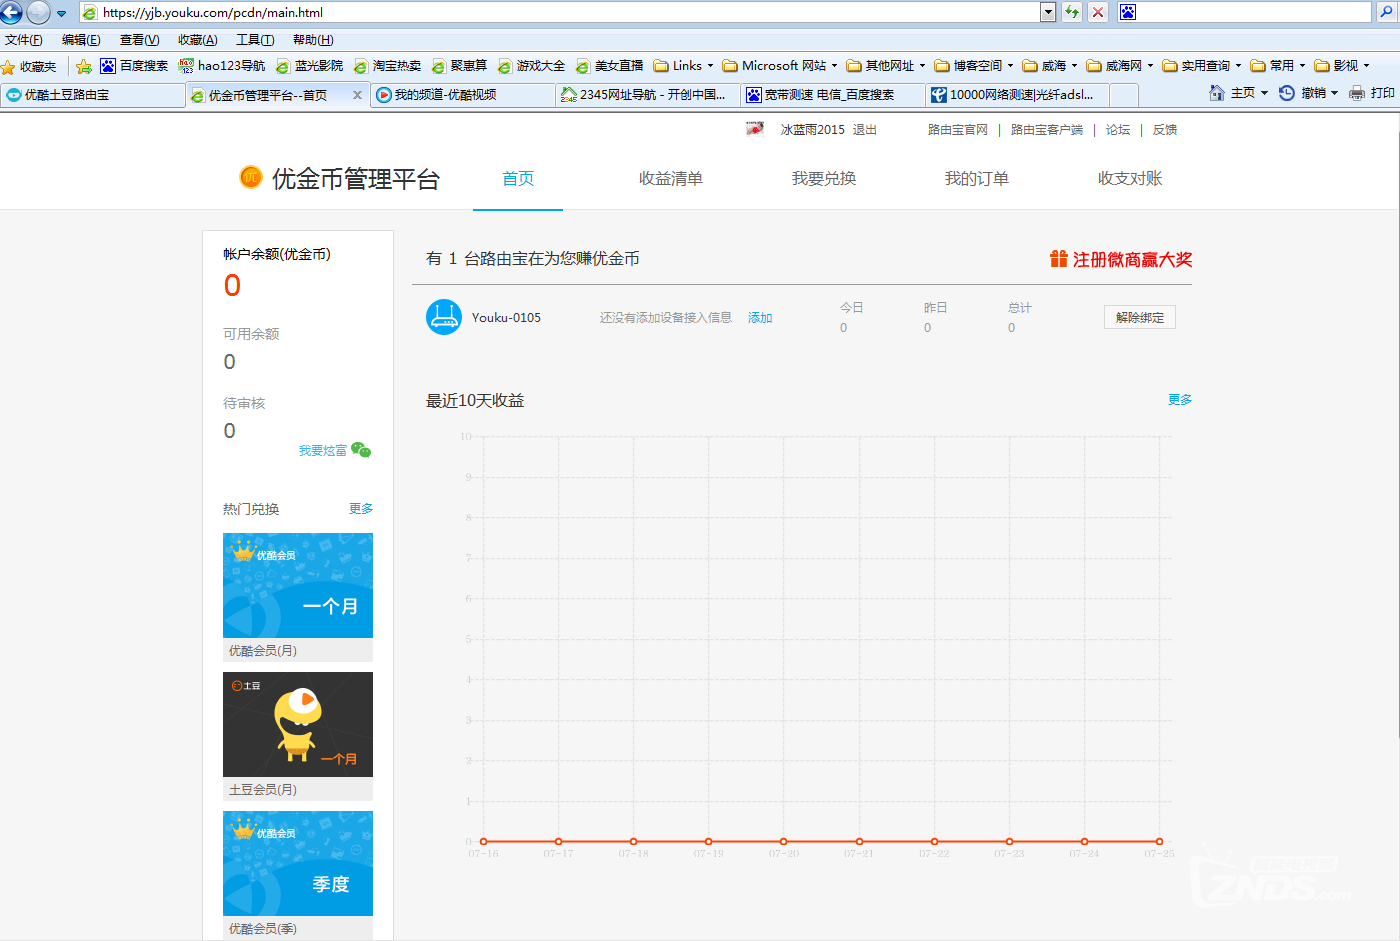Click the 注册微商赢大奖 gift banner

(x=1121, y=259)
